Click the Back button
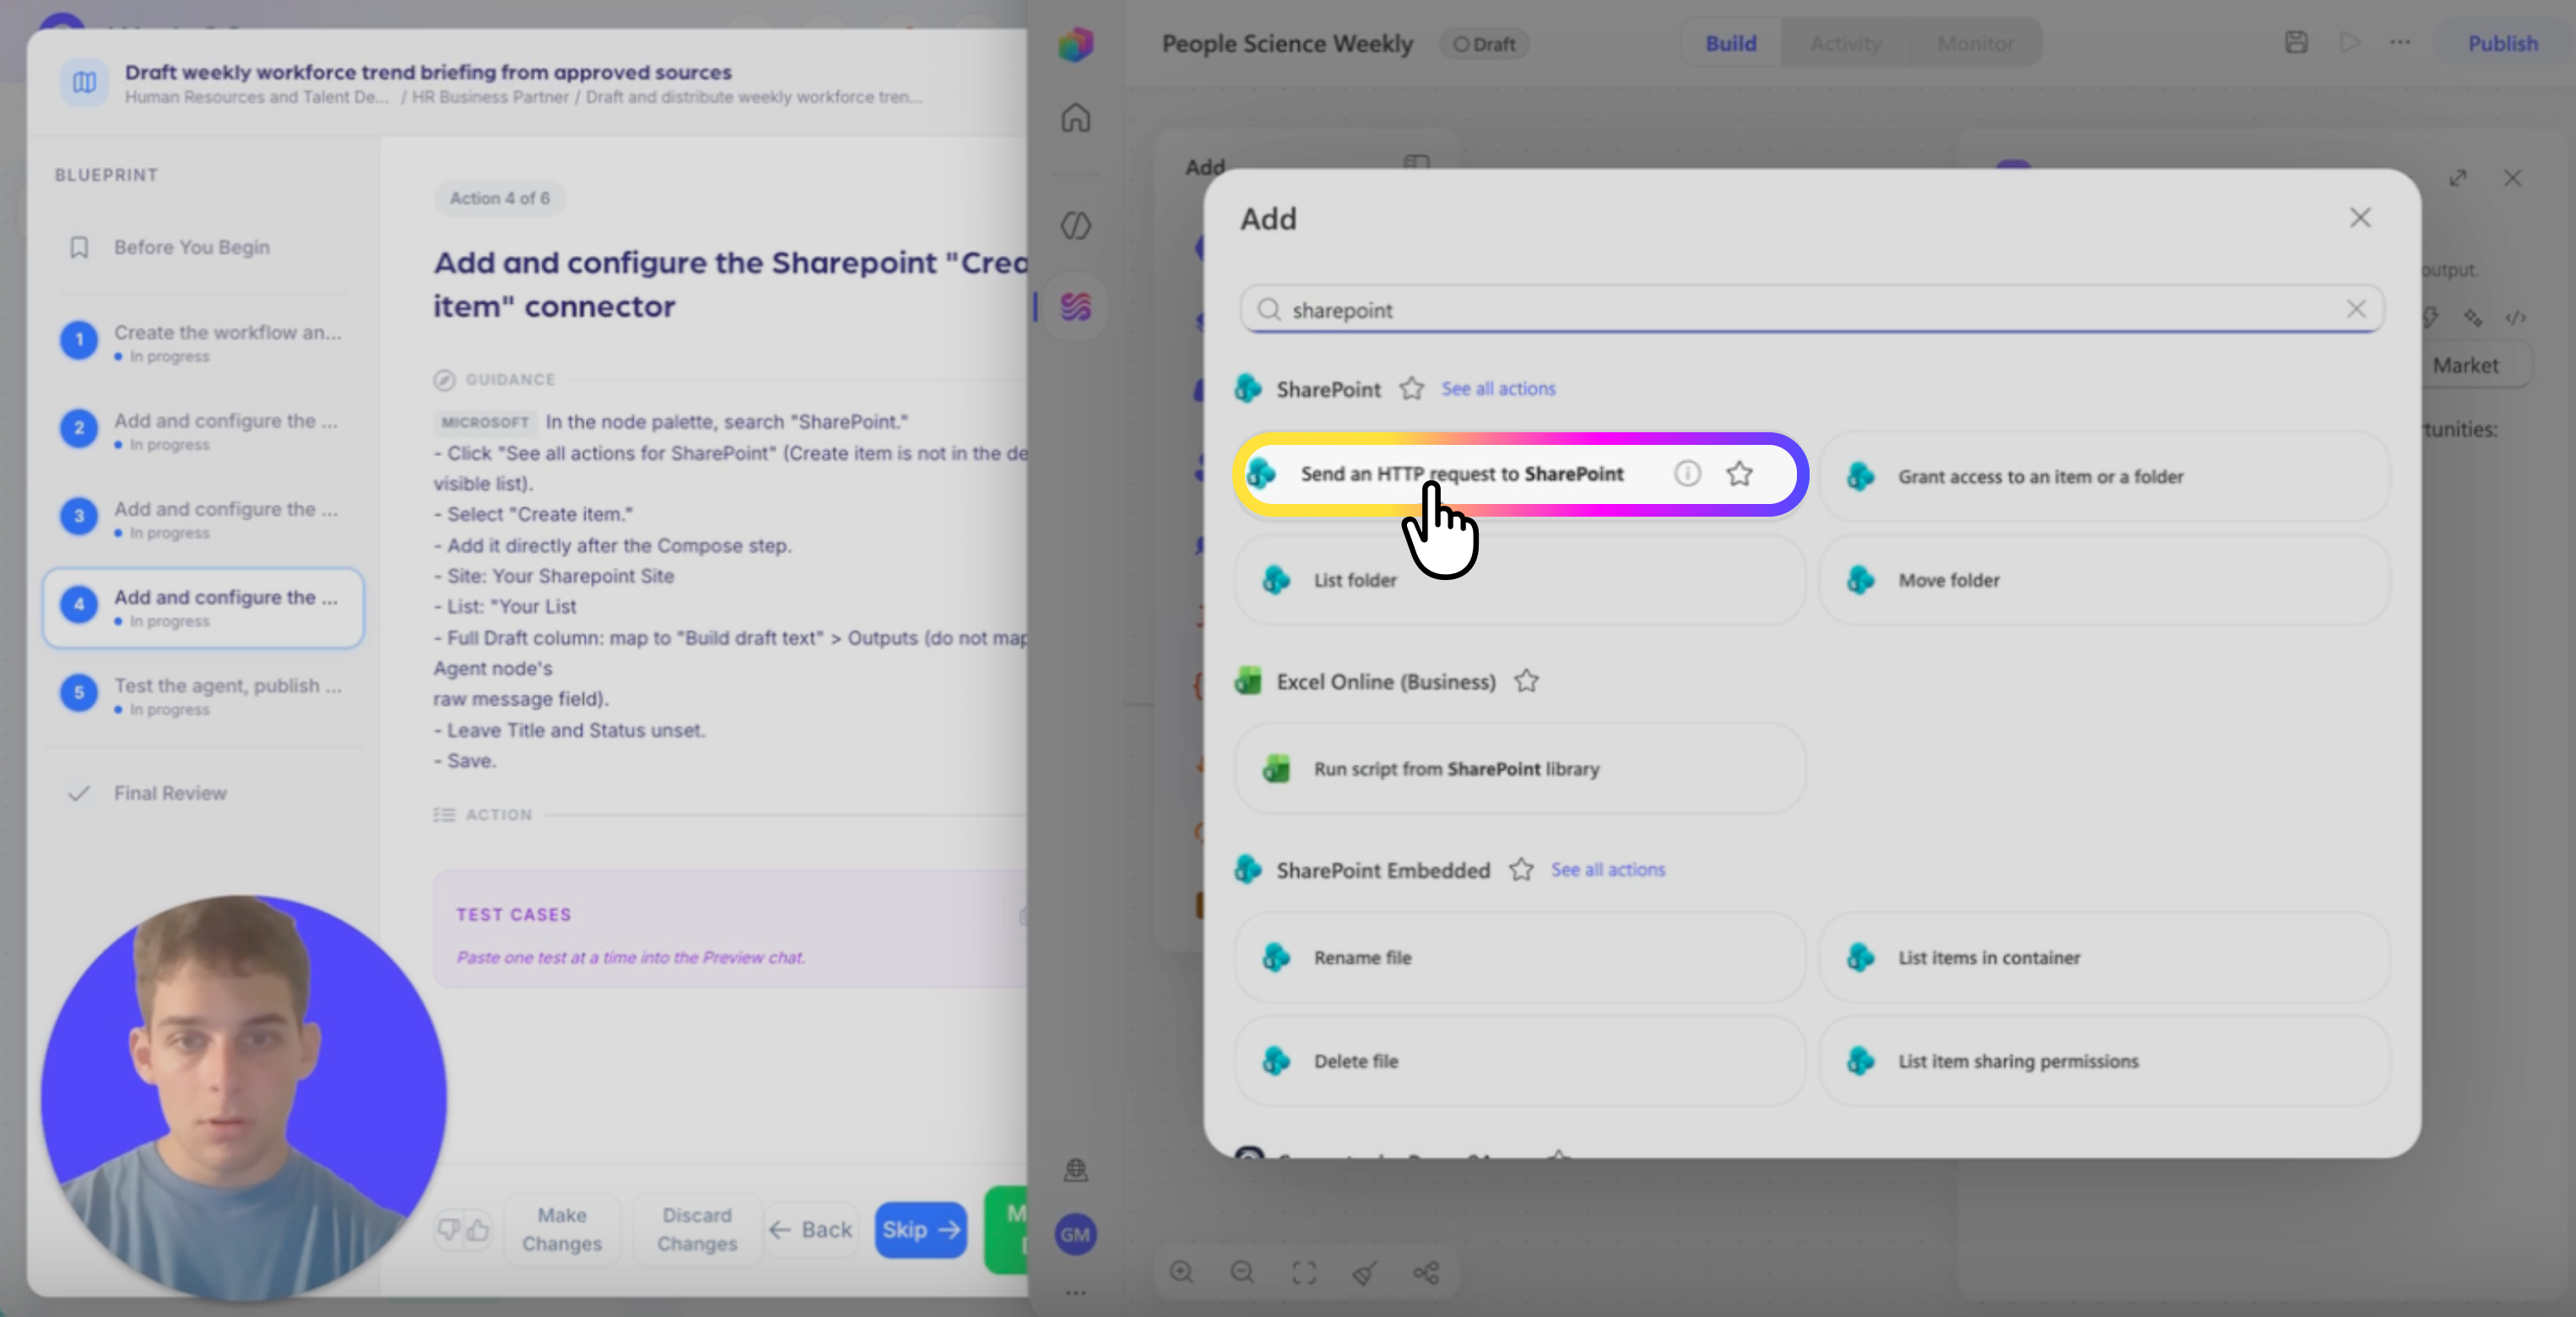Screen dimensions: 2576x1317 pos(811,1230)
